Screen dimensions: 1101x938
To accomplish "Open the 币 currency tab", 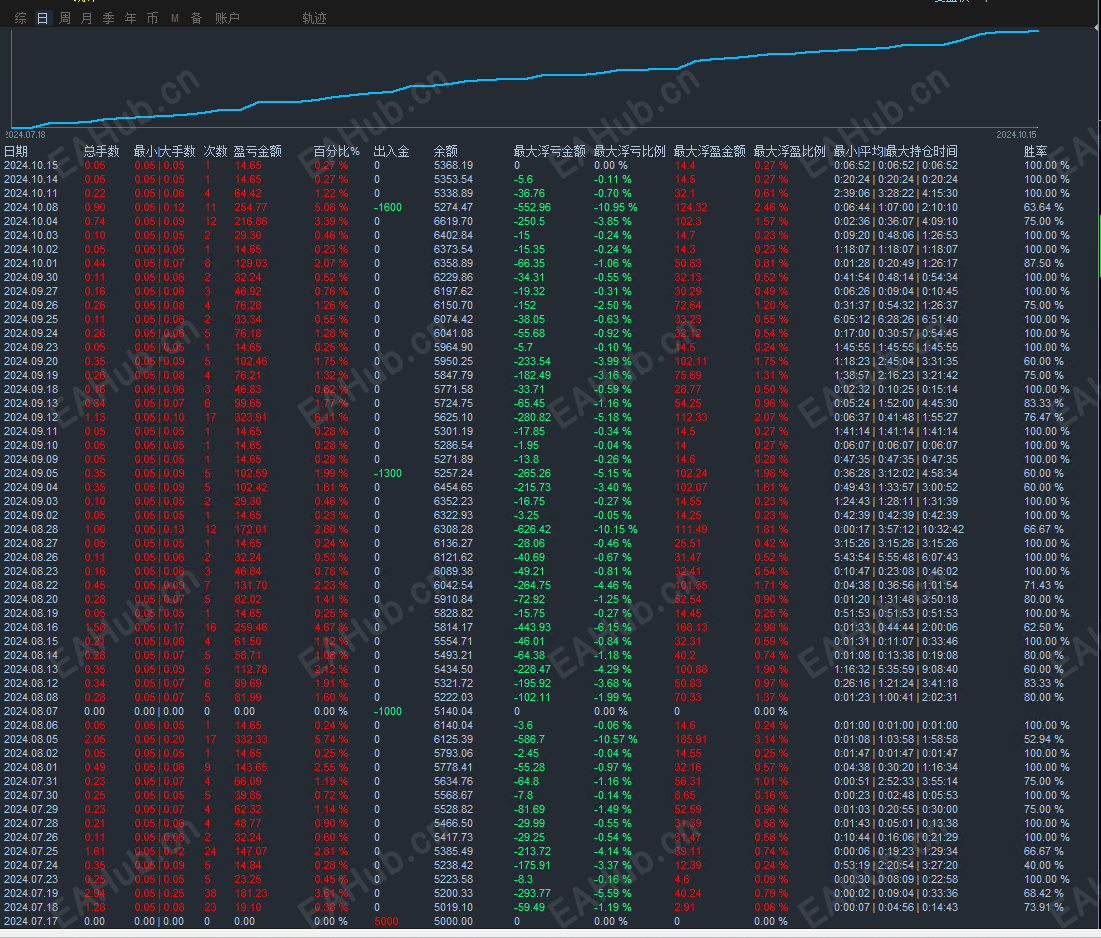I will click(x=152, y=18).
